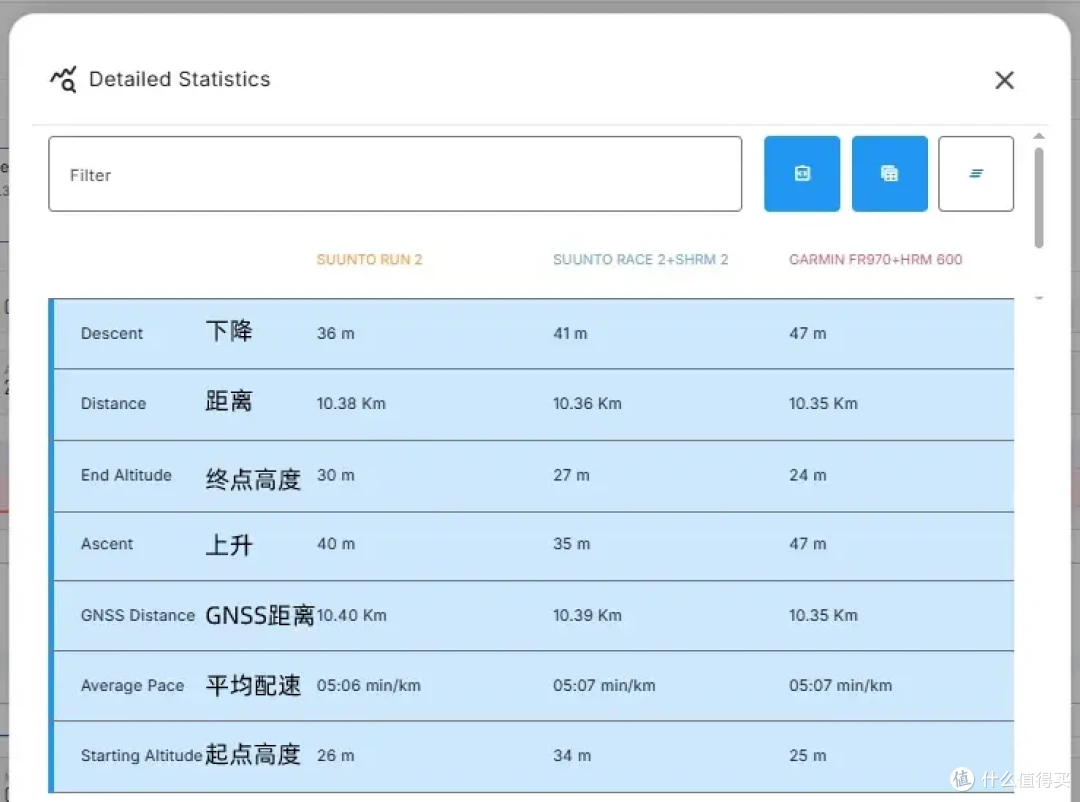Click the 05:06 min/km pace value
The image size is (1080, 802).
point(368,686)
